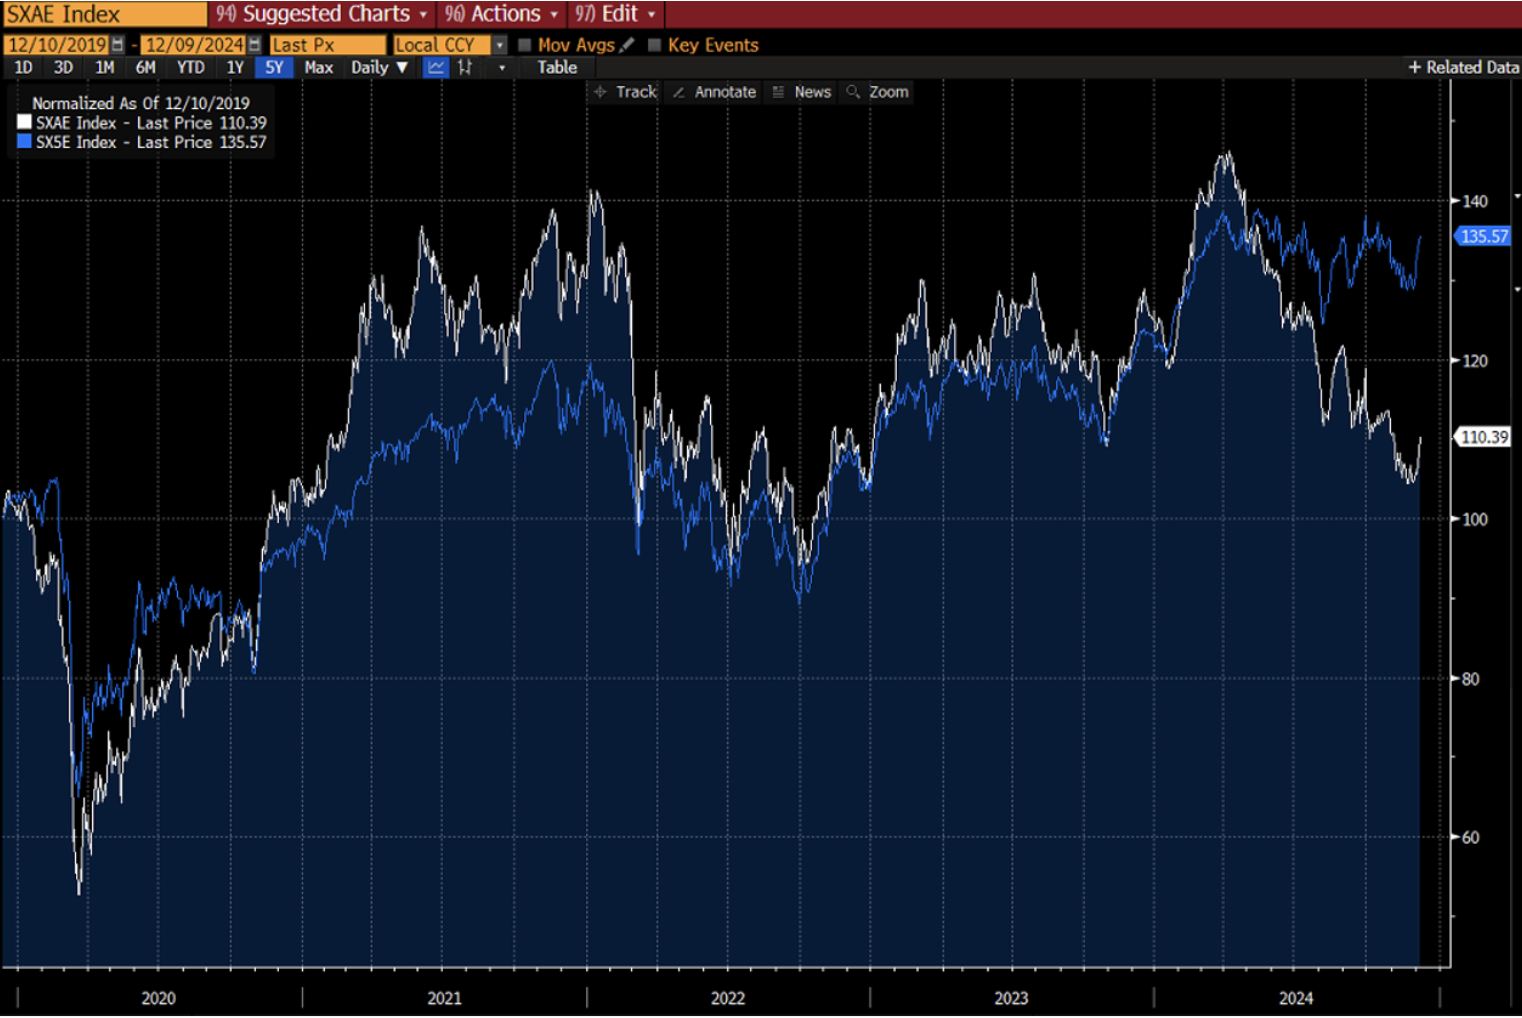Click the SX5E Index Last Price legend entry

(151, 142)
